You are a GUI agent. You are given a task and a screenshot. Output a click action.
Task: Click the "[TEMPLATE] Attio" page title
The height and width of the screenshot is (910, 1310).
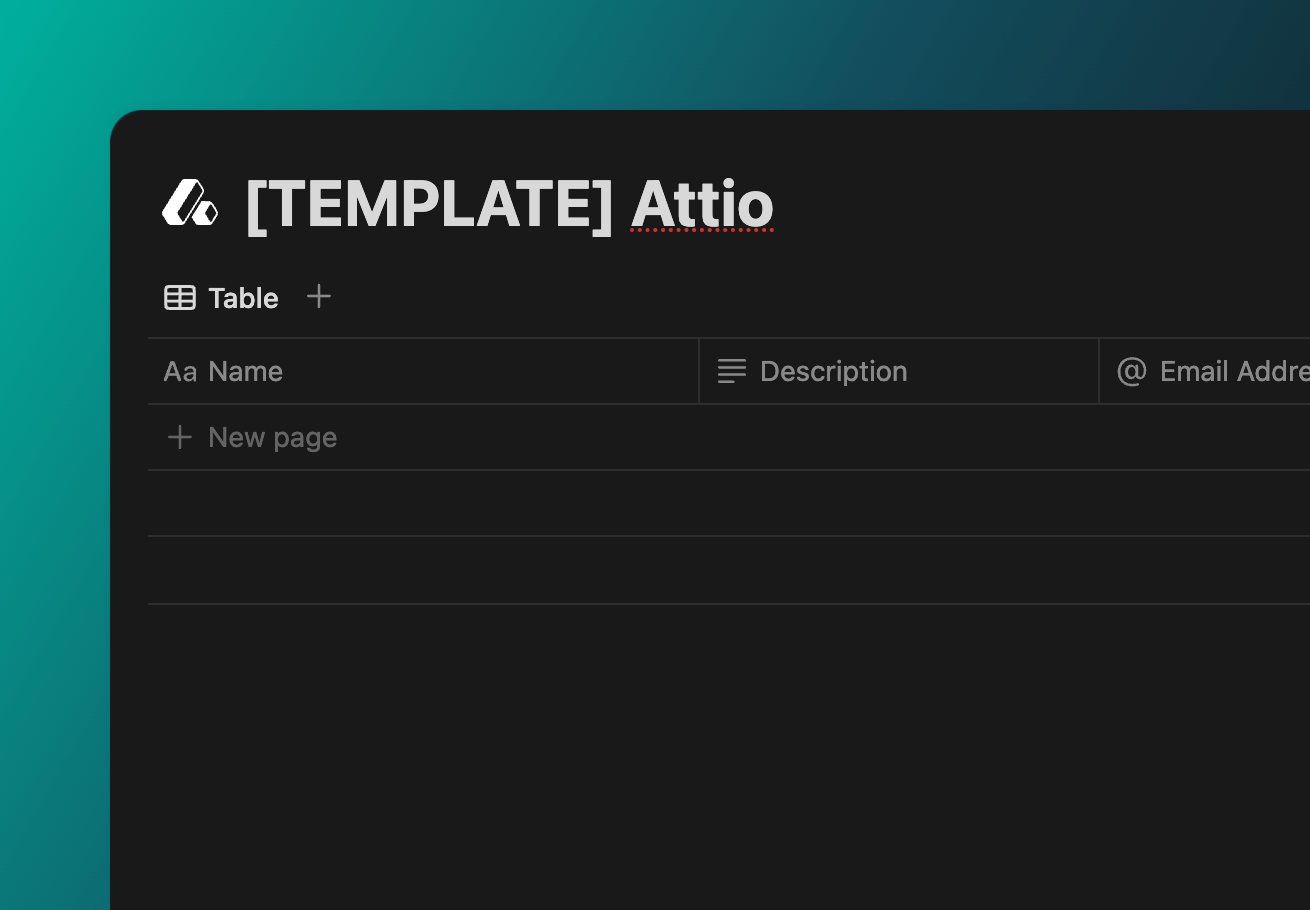point(509,206)
